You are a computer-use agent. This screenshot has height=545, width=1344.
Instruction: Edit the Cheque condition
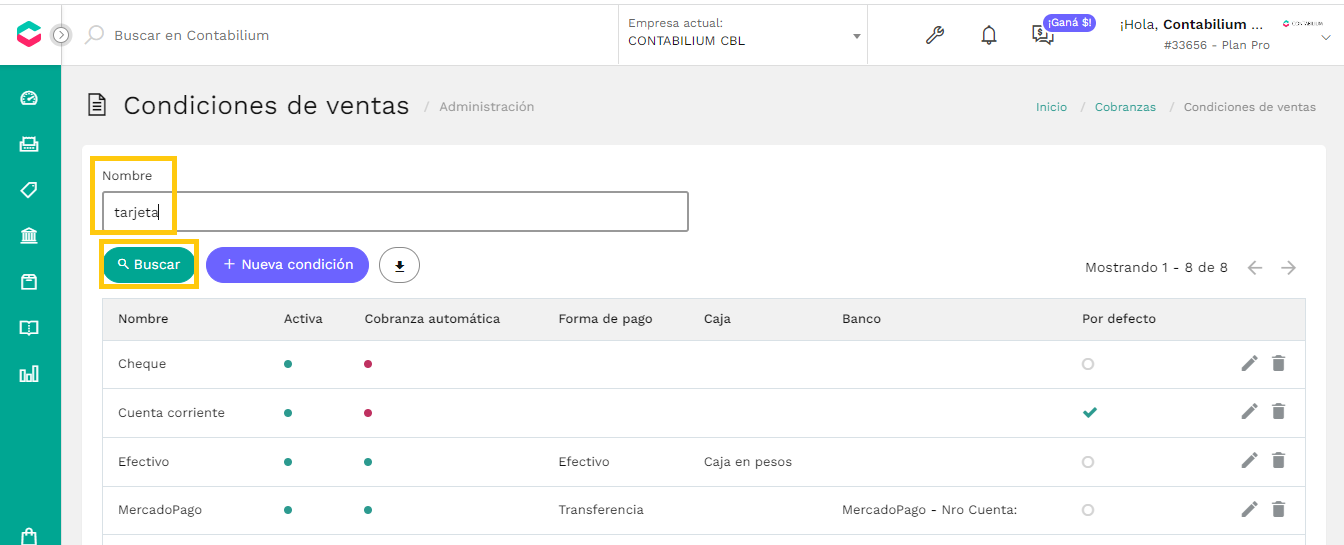click(x=1249, y=363)
